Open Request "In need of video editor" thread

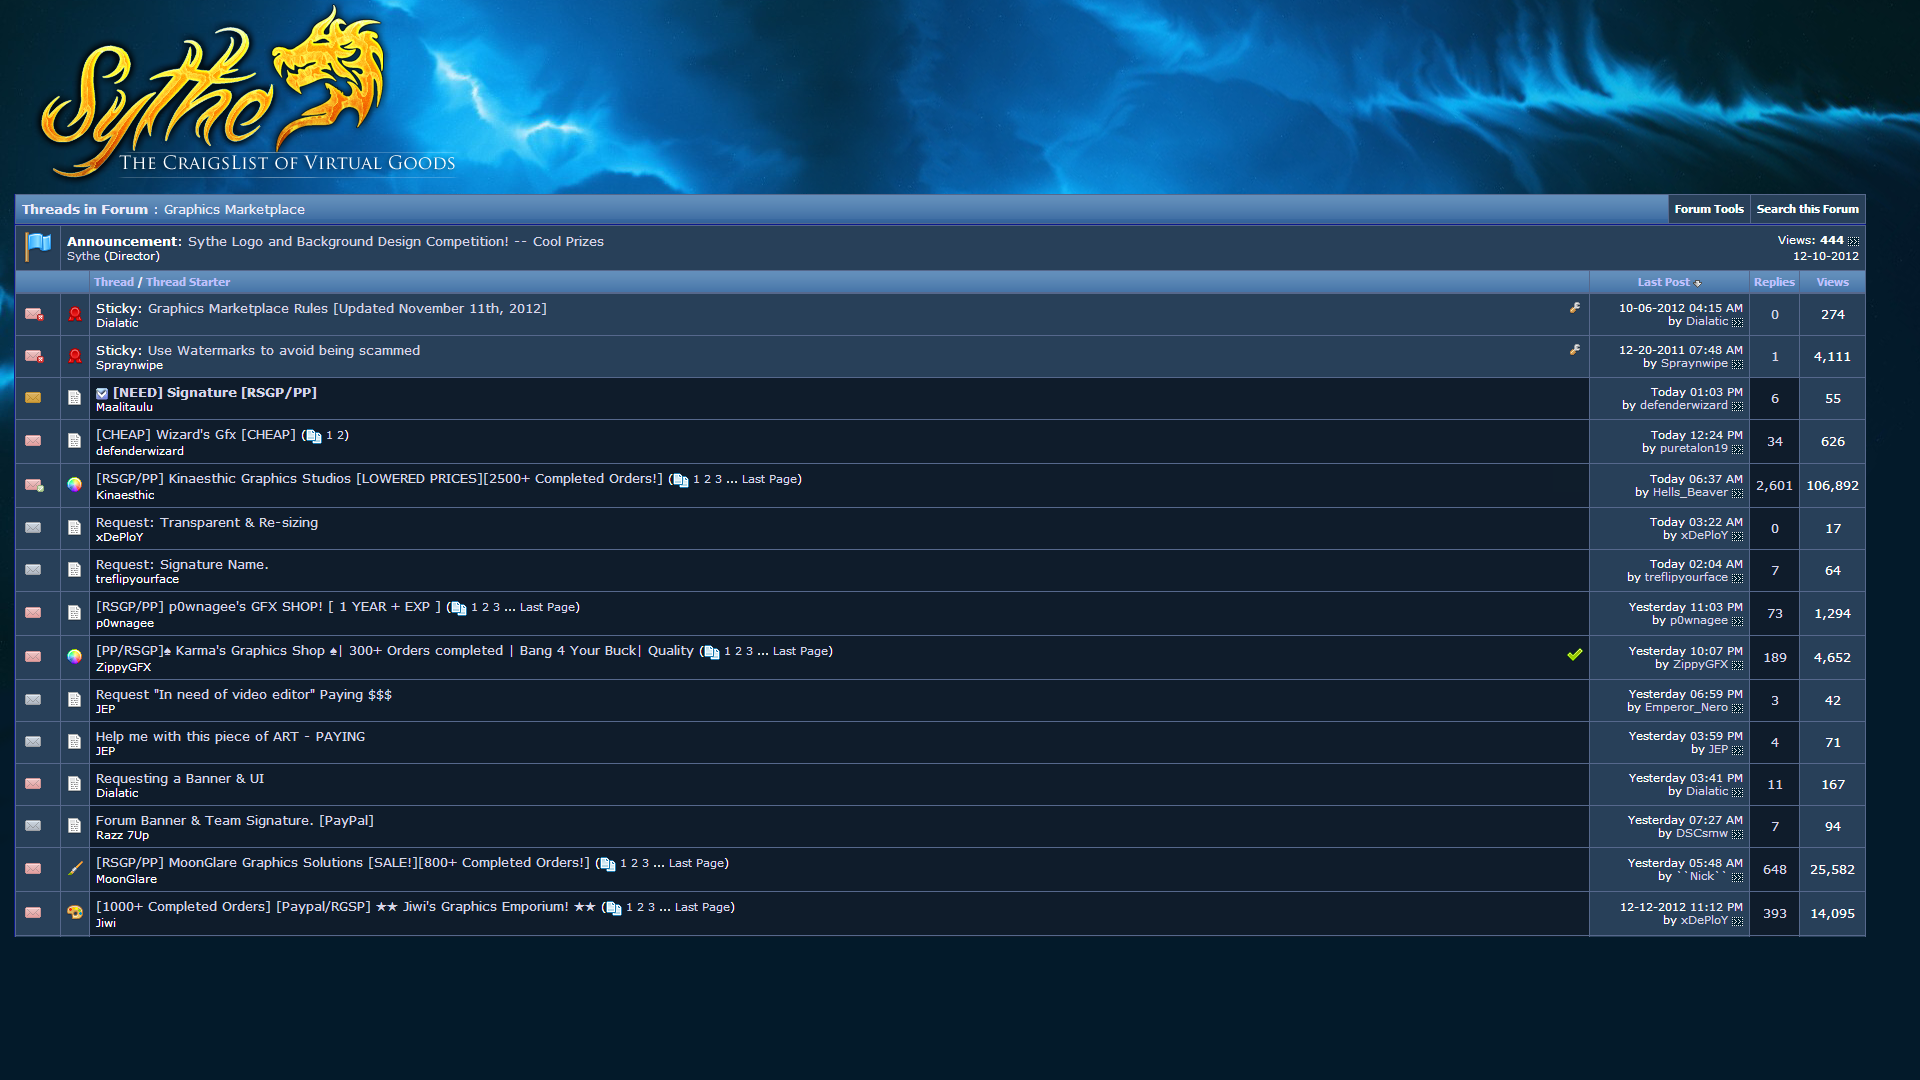click(x=244, y=694)
